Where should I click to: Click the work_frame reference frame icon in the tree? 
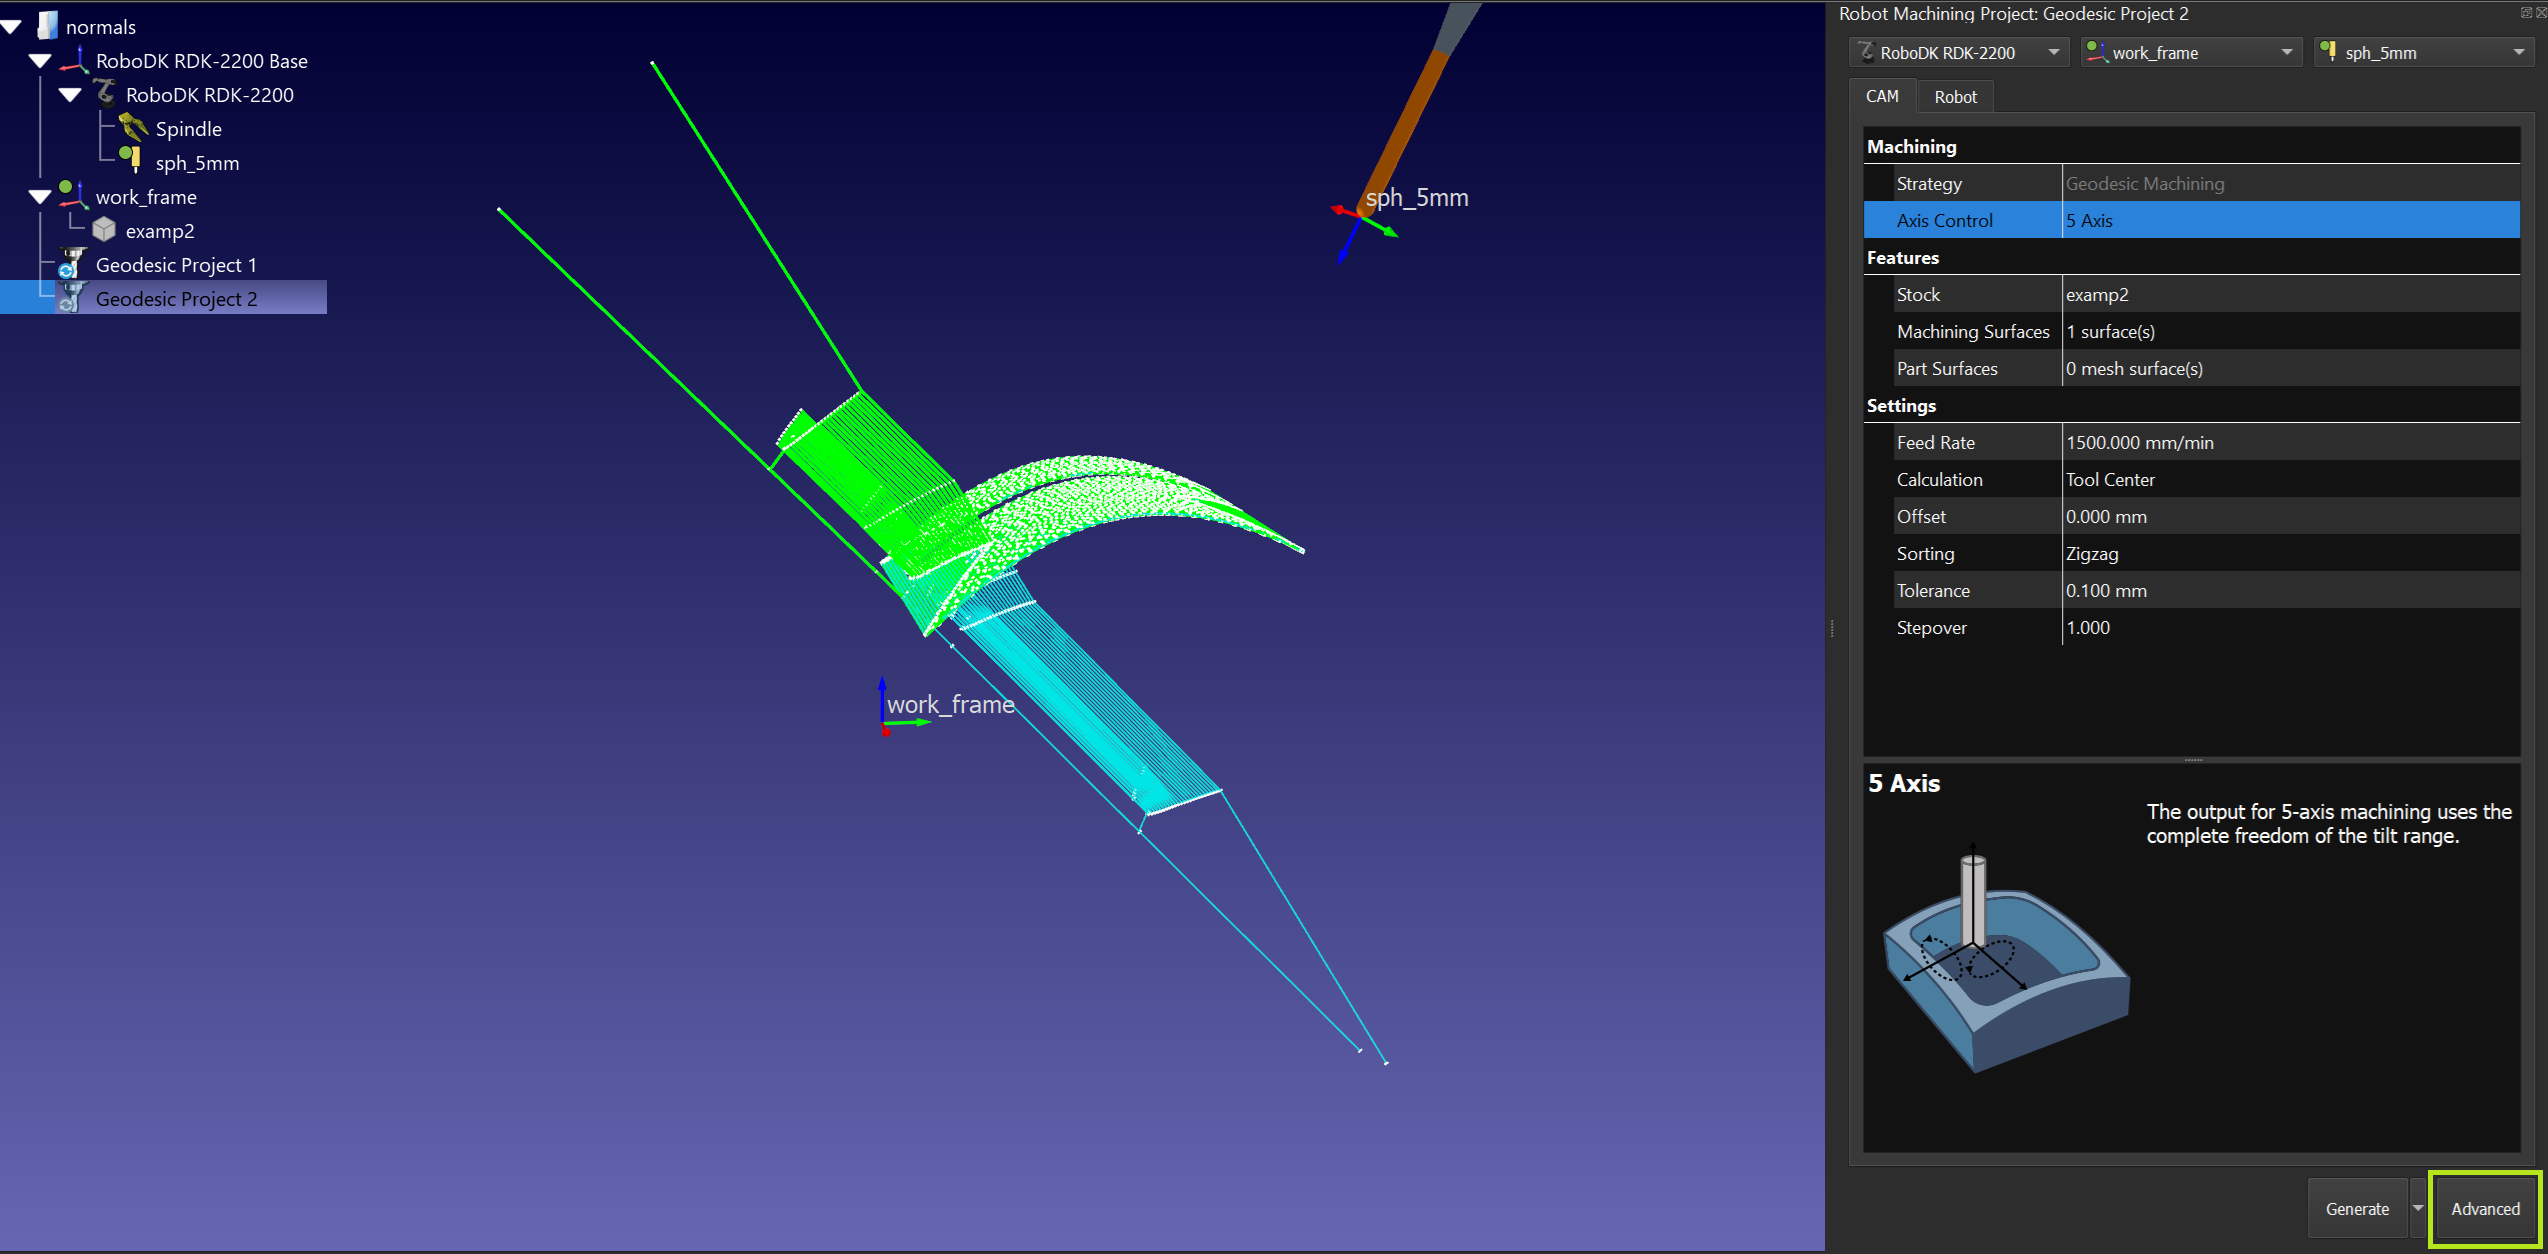tap(71, 195)
